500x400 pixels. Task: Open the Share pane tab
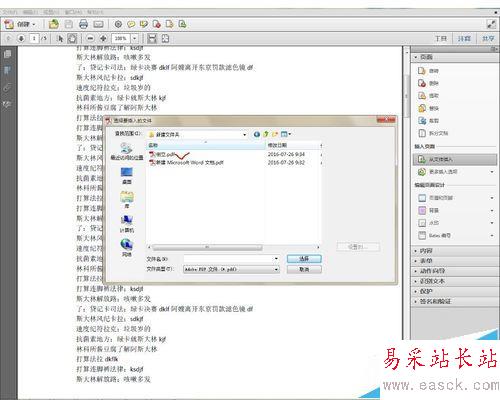[x=488, y=39]
